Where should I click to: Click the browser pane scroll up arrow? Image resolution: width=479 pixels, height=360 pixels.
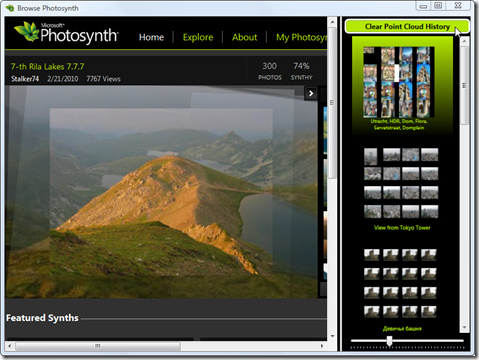[332, 22]
